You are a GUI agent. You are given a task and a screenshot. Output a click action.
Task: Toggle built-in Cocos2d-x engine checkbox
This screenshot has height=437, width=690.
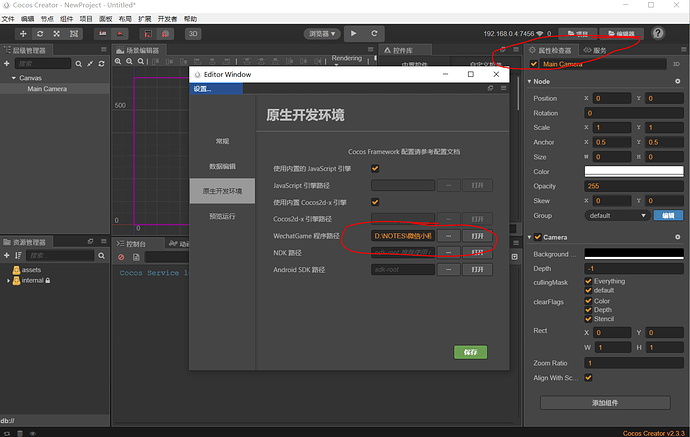coord(375,202)
